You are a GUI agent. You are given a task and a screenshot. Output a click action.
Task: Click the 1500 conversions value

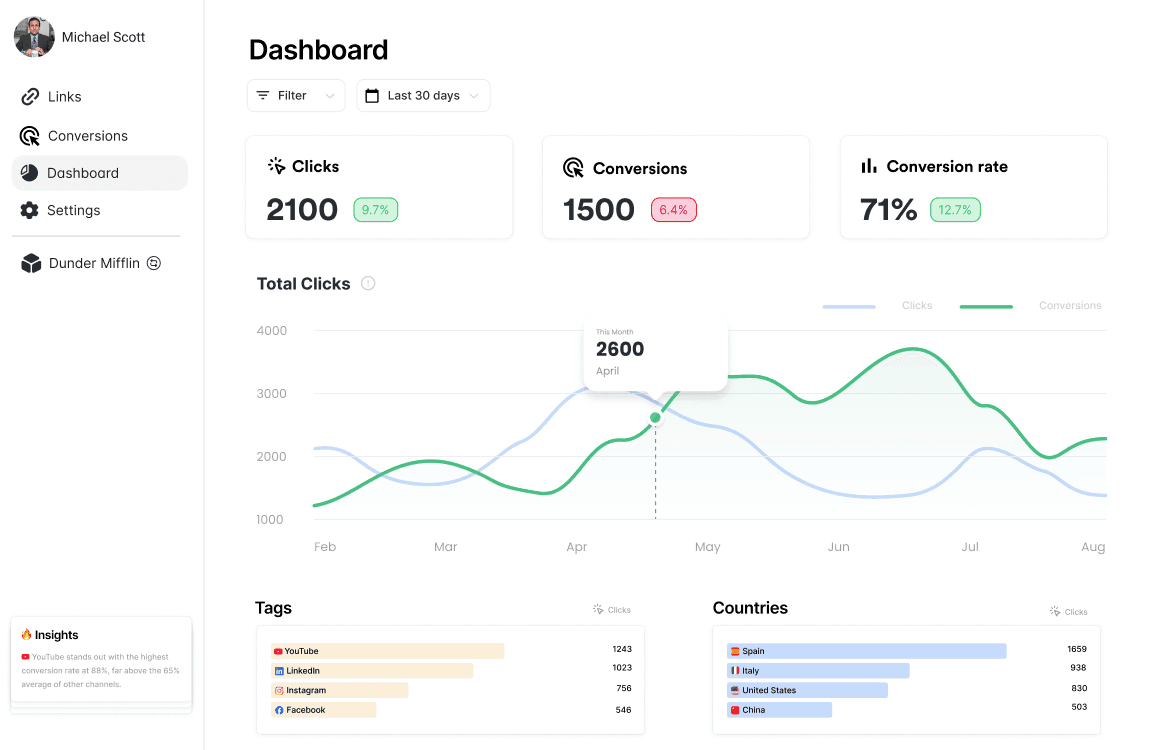pos(598,209)
